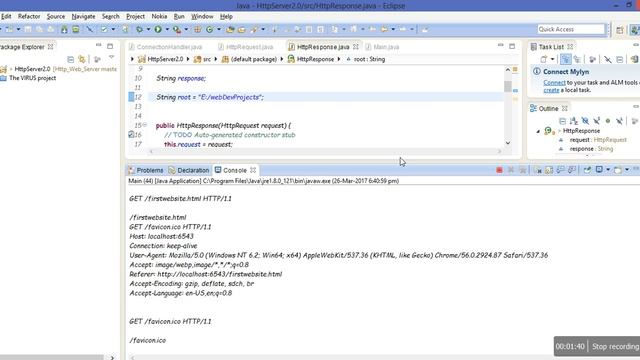
Task: Click the Task List tab
Action: coord(551,47)
